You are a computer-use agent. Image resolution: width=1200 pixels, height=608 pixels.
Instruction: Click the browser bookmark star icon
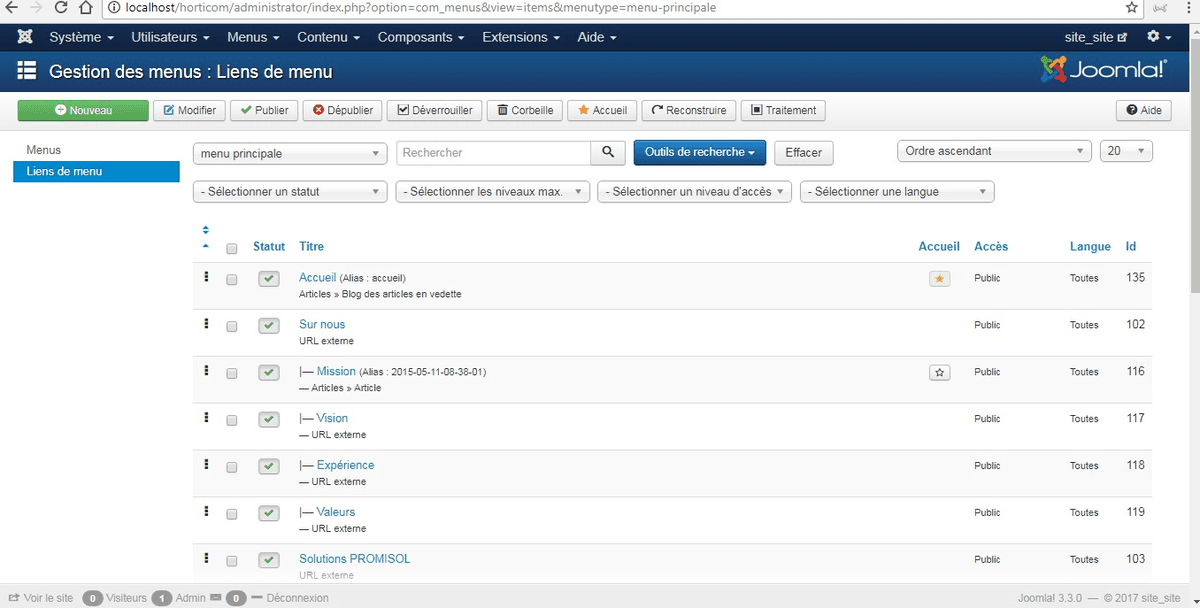pyautogui.click(x=1132, y=8)
